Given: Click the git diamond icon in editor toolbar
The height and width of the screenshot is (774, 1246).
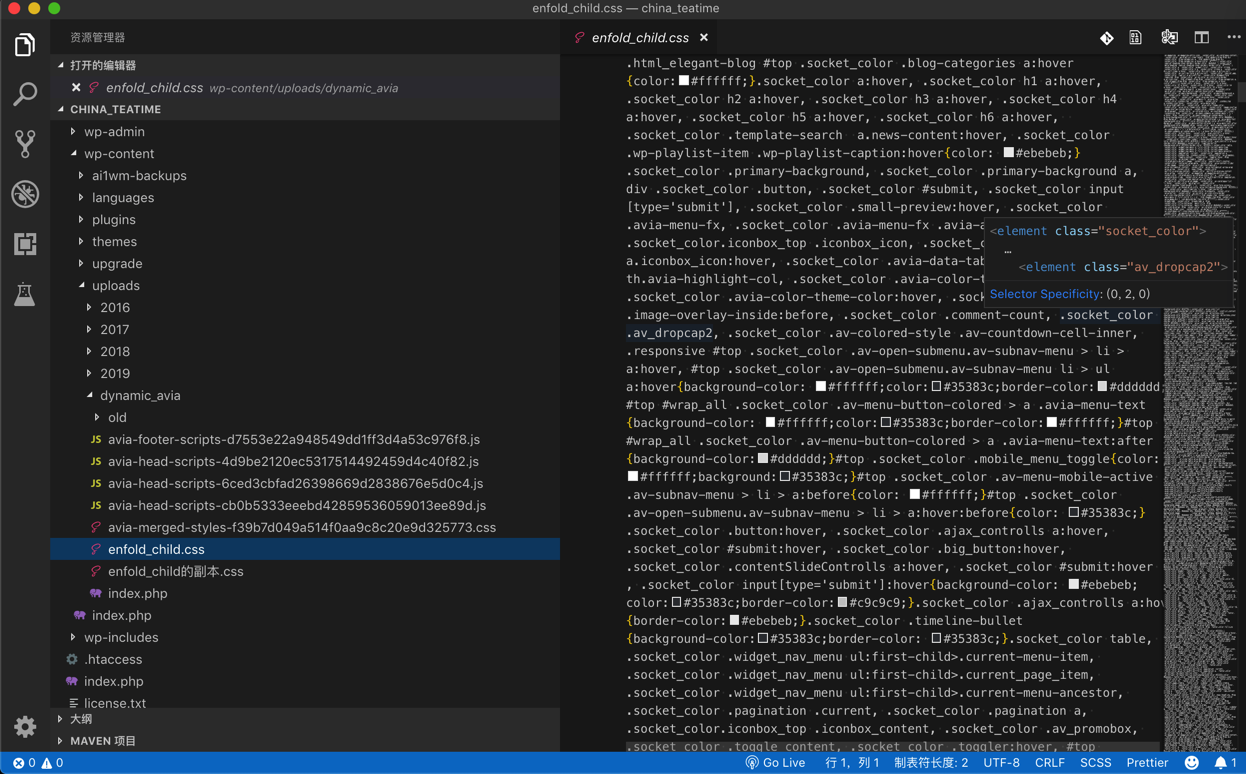Looking at the screenshot, I should coord(1106,38).
